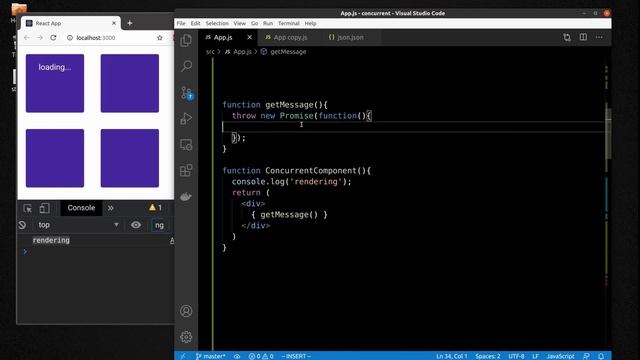The image size is (640, 360).
Task: Open the View menu
Action: (240, 23)
